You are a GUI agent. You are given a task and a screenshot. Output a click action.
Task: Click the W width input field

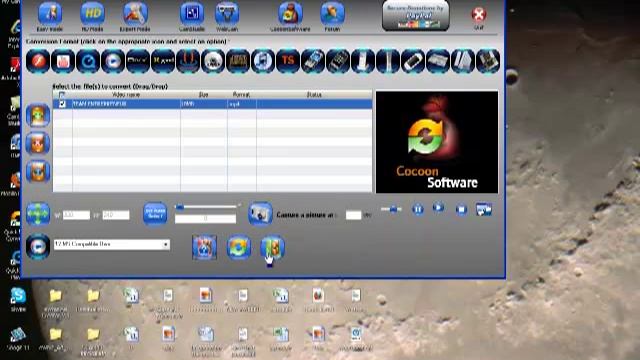point(76,215)
